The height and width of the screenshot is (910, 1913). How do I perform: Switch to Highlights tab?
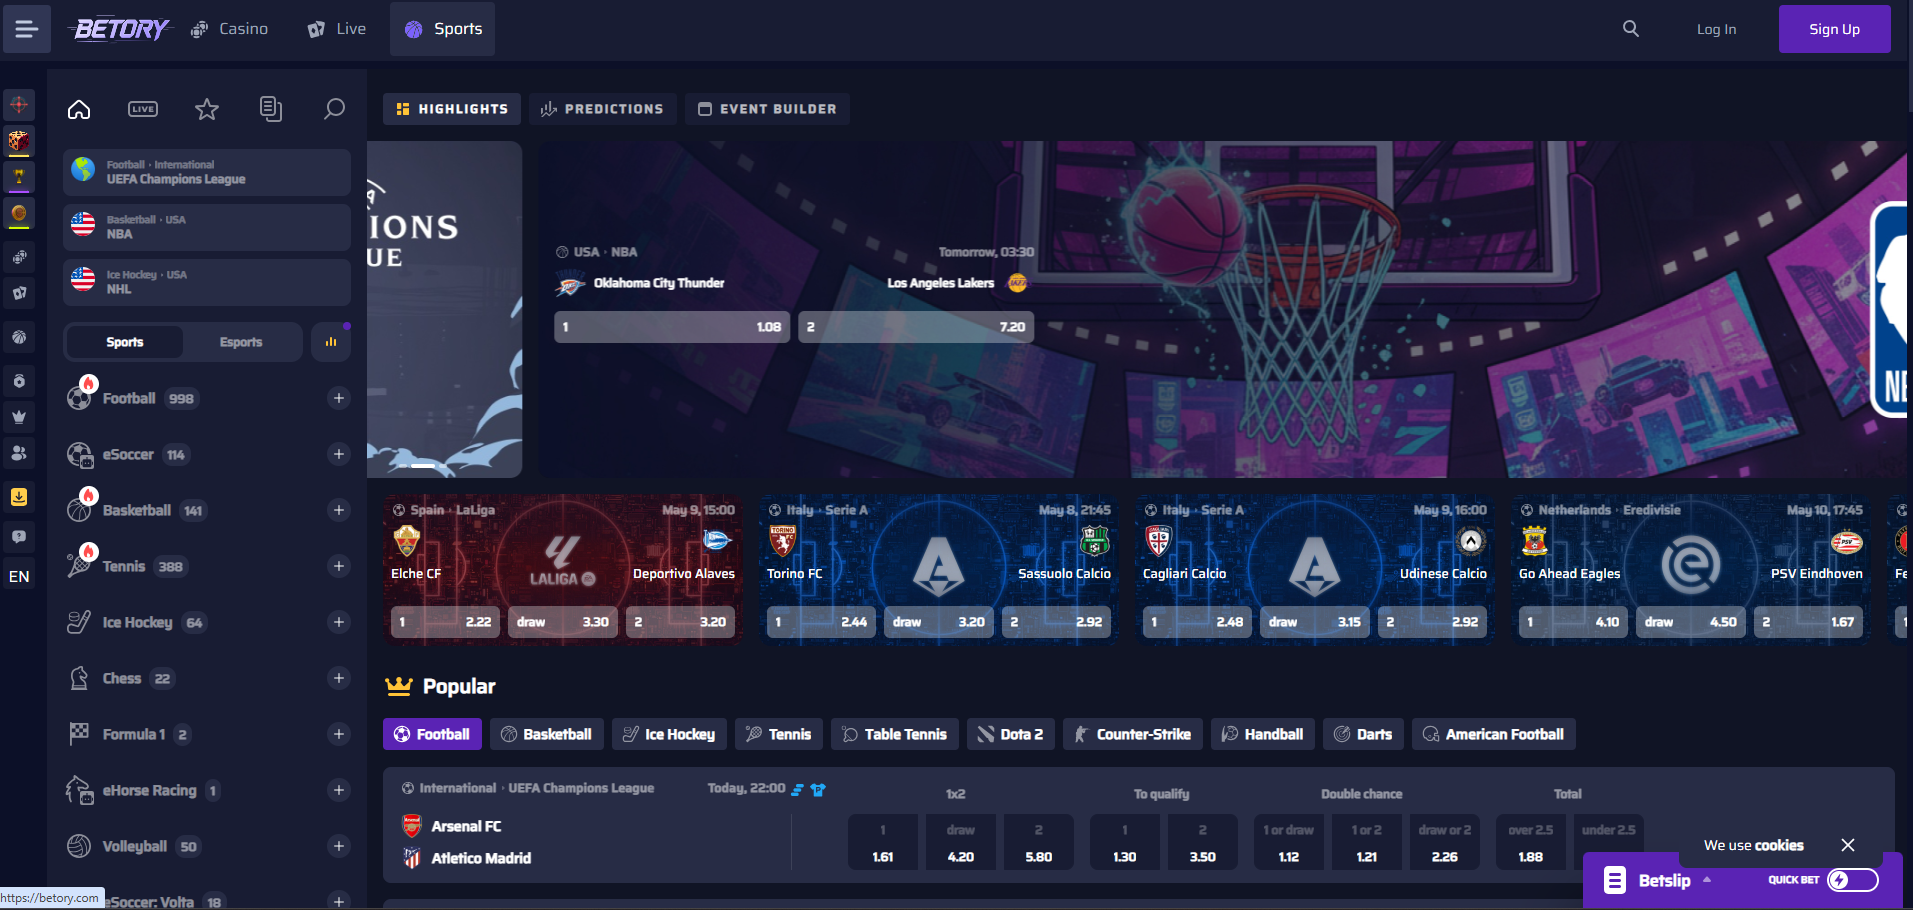click(452, 109)
